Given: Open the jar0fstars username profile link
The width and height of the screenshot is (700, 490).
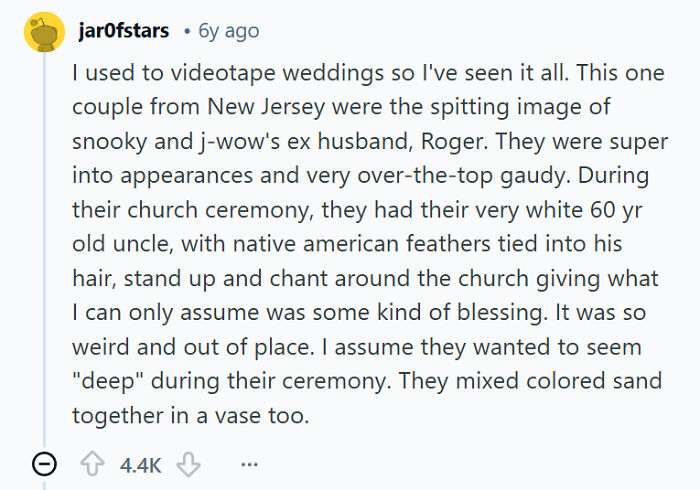Looking at the screenshot, I should click(x=123, y=31).
